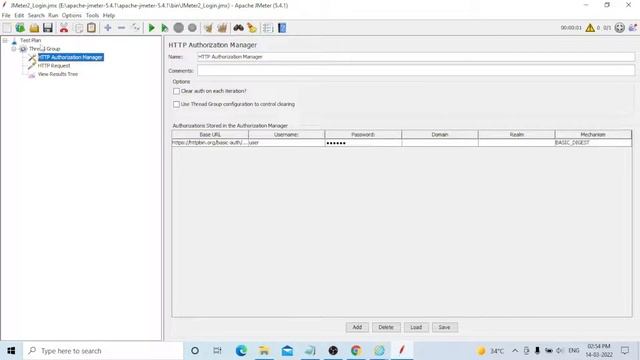Click the taskbar search box
Viewport: 640px width, 360px height.
[x=103, y=351]
